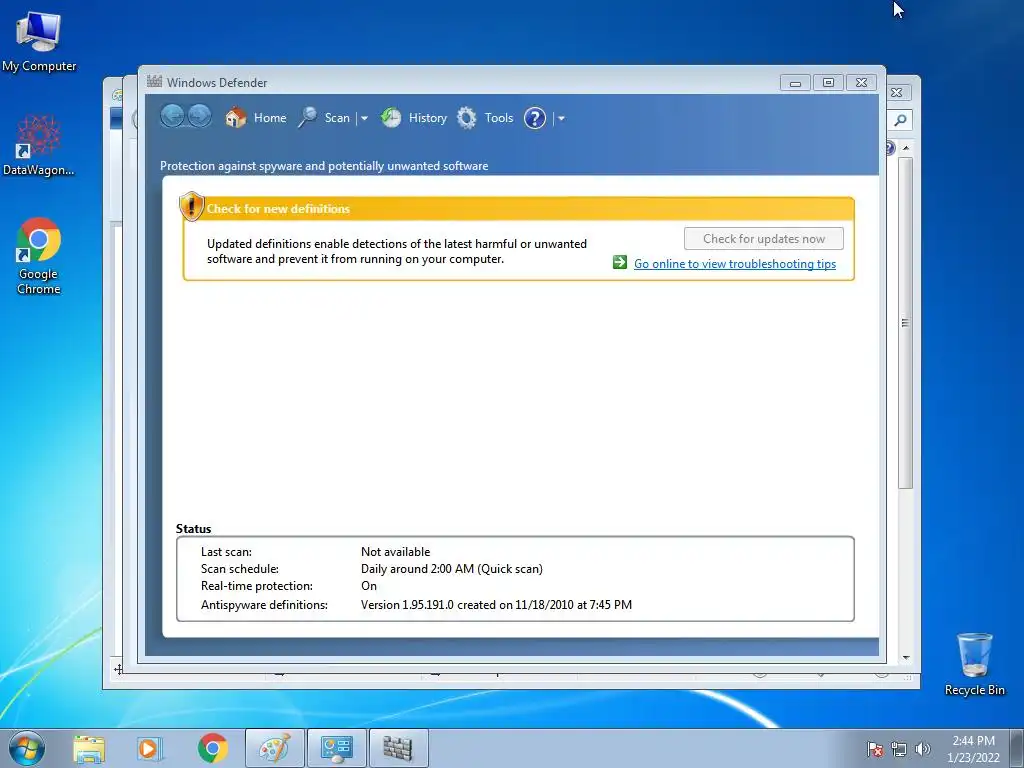Open the DataWagon desktop shortcut
The image size is (1024, 768).
[x=39, y=145]
